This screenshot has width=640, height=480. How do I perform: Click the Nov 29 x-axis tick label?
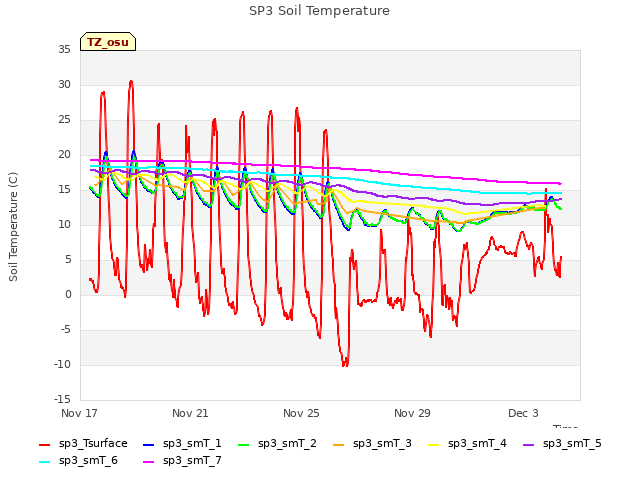[412, 413]
